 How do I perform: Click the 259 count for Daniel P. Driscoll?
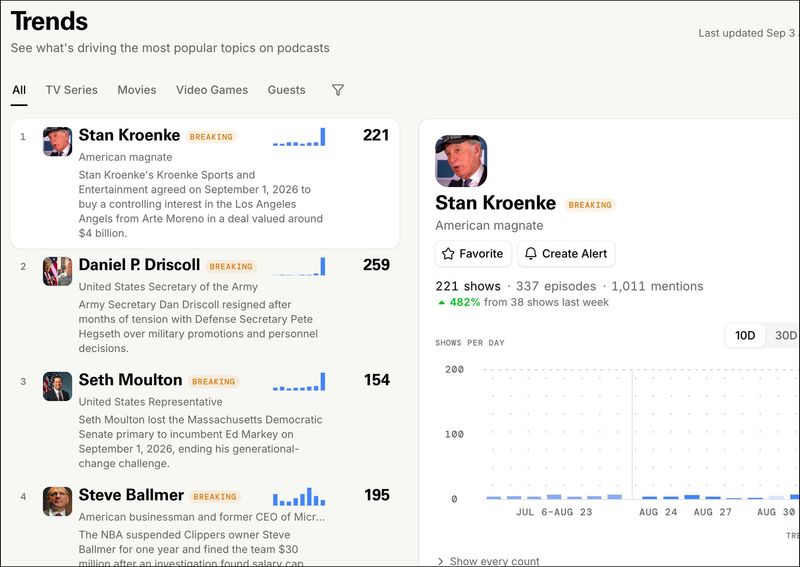376,265
